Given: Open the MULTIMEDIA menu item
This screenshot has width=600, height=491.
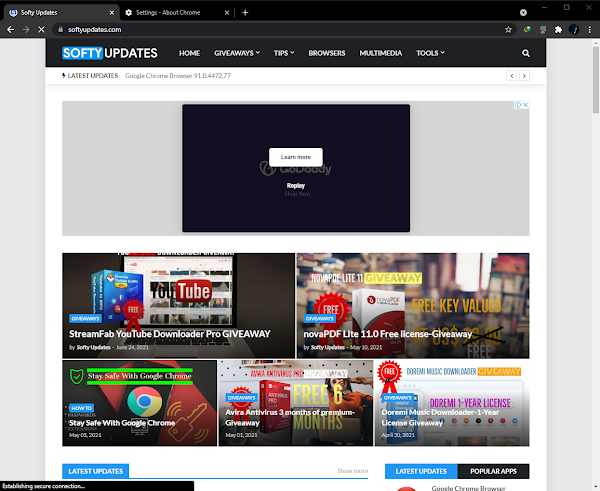Looking at the screenshot, I should [x=381, y=53].
